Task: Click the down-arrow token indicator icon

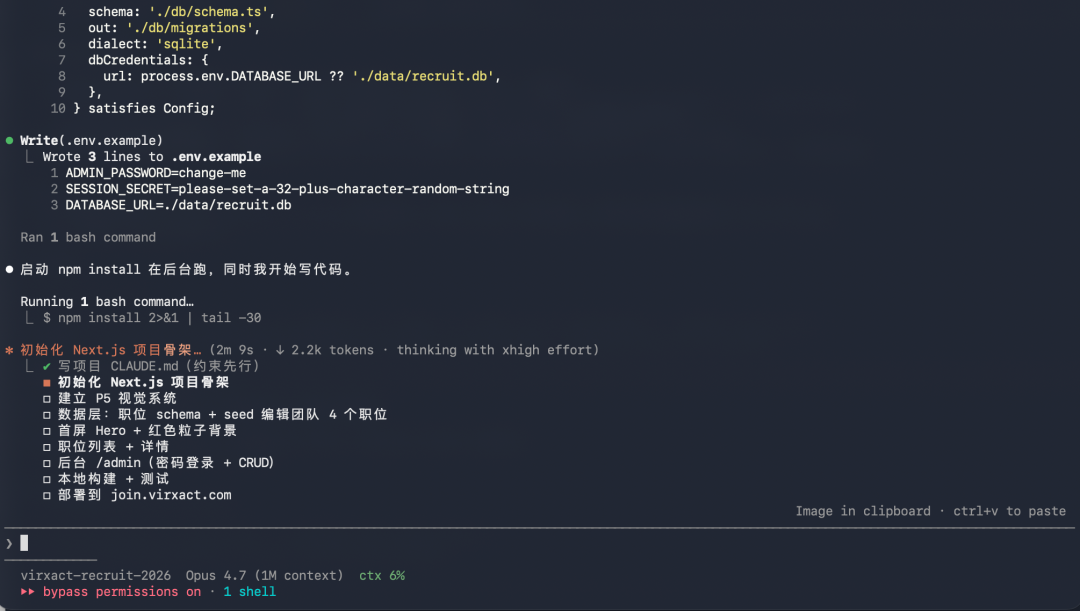Action: pyautogui.click(x=280, y=350)
